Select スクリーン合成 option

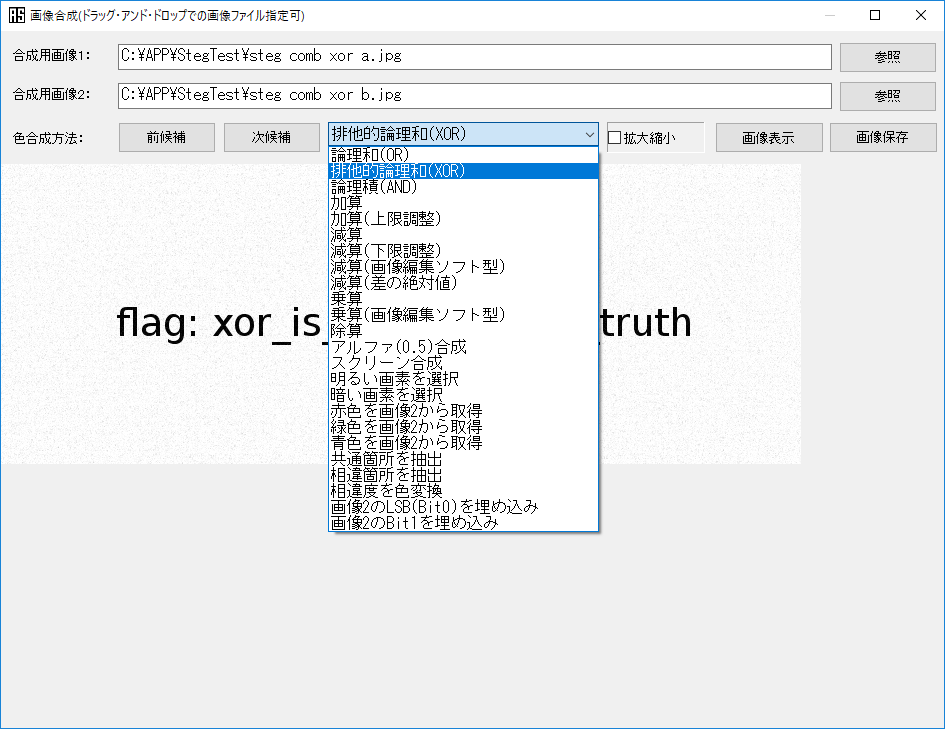pos(463,363)
